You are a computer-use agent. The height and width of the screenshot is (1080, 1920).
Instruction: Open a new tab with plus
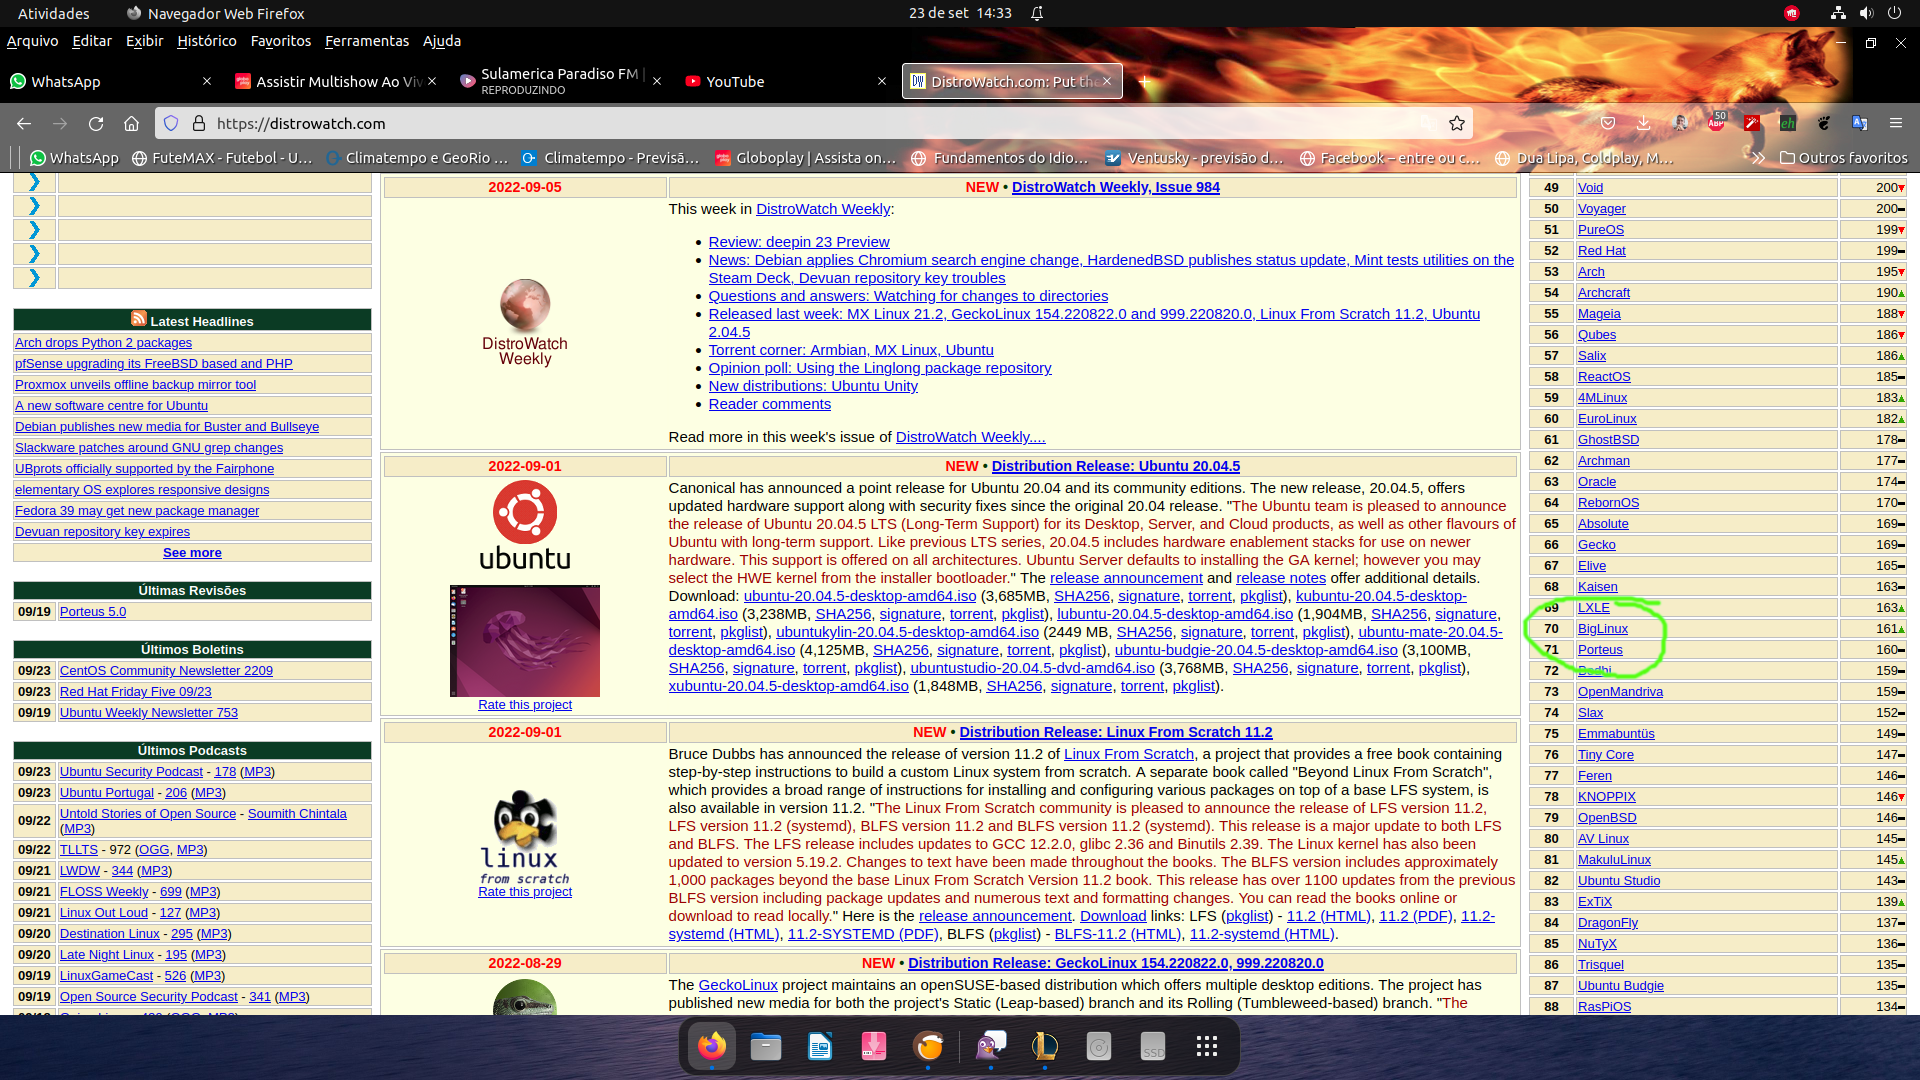(x=1145, y=81)
